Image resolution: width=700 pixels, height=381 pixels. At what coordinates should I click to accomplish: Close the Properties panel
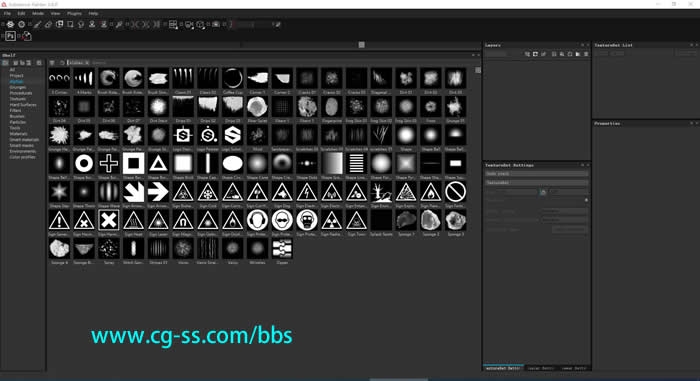tap(696, 123)
